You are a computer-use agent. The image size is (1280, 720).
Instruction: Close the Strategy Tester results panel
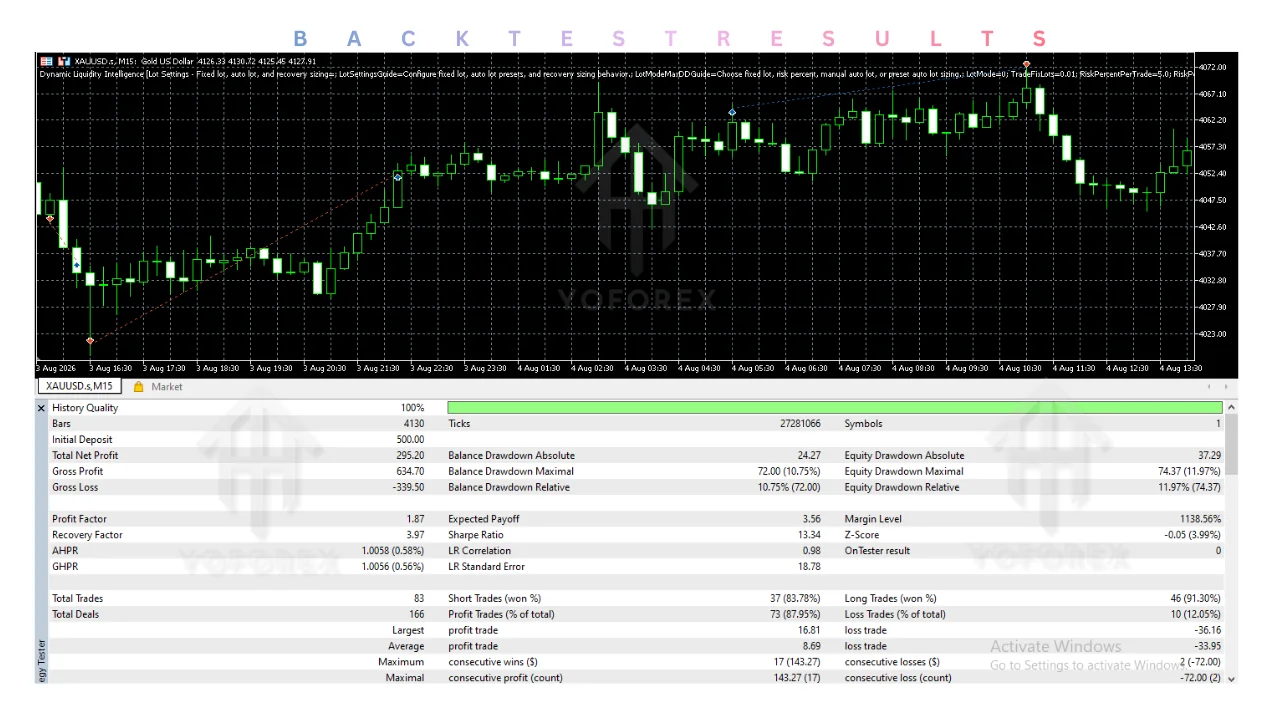click(41, 408)
